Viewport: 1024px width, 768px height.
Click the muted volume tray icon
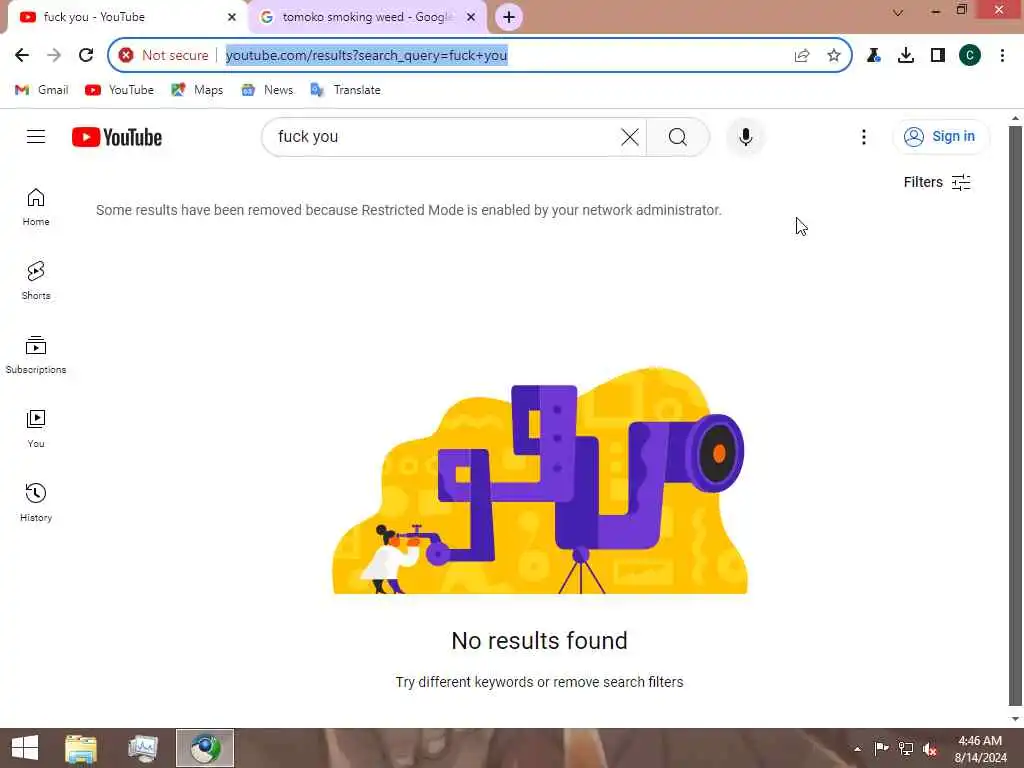930,749
